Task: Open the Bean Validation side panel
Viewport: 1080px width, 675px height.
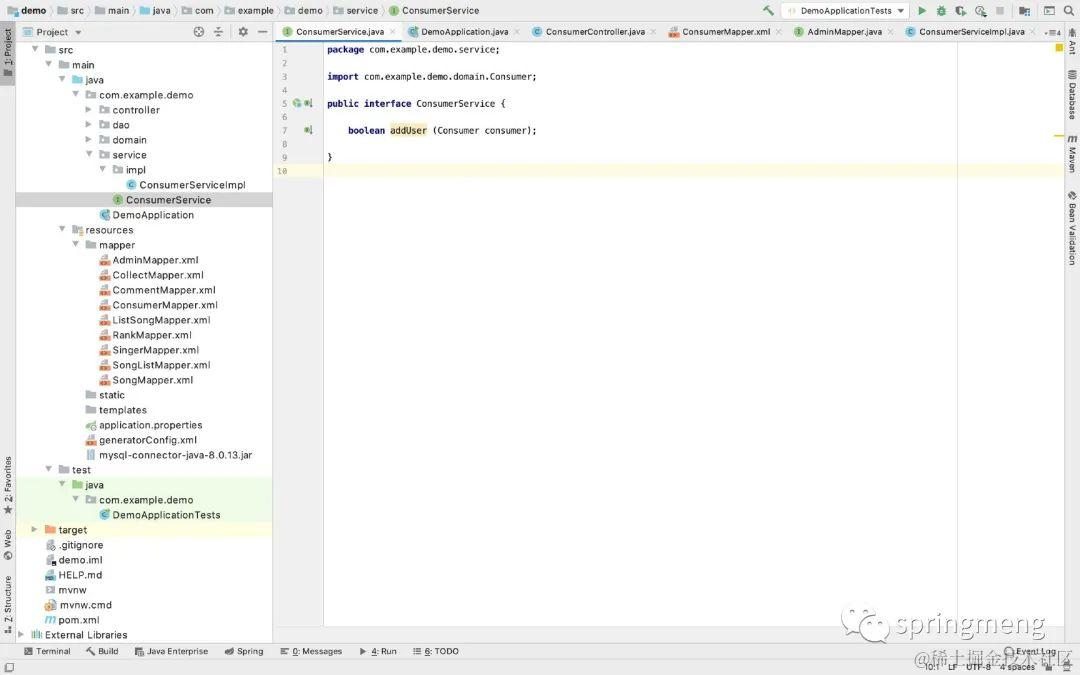Action: (1072, 228)
